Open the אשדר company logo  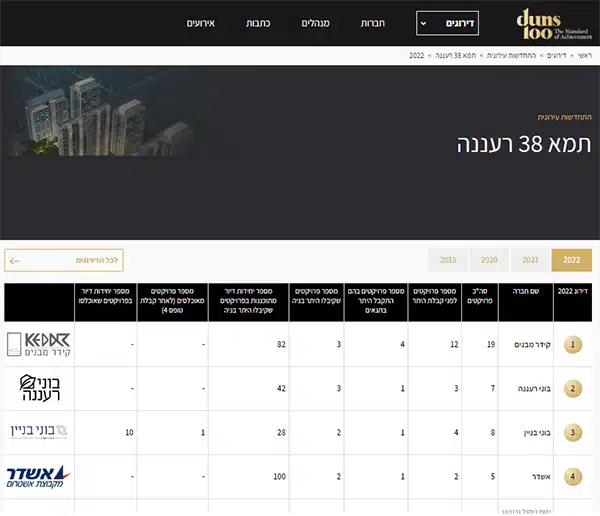pyautogui.click(x=38, y=477)
